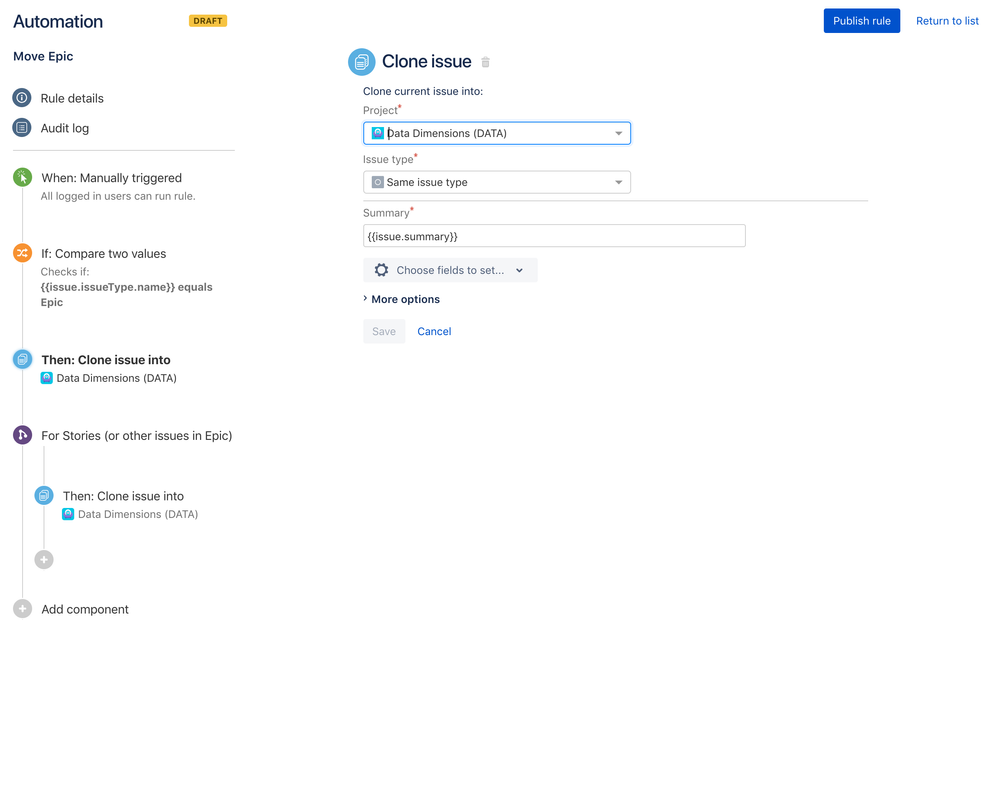Click the first Clone issue action icon
This screenshot has height=788, width=999.
point(22,359)
